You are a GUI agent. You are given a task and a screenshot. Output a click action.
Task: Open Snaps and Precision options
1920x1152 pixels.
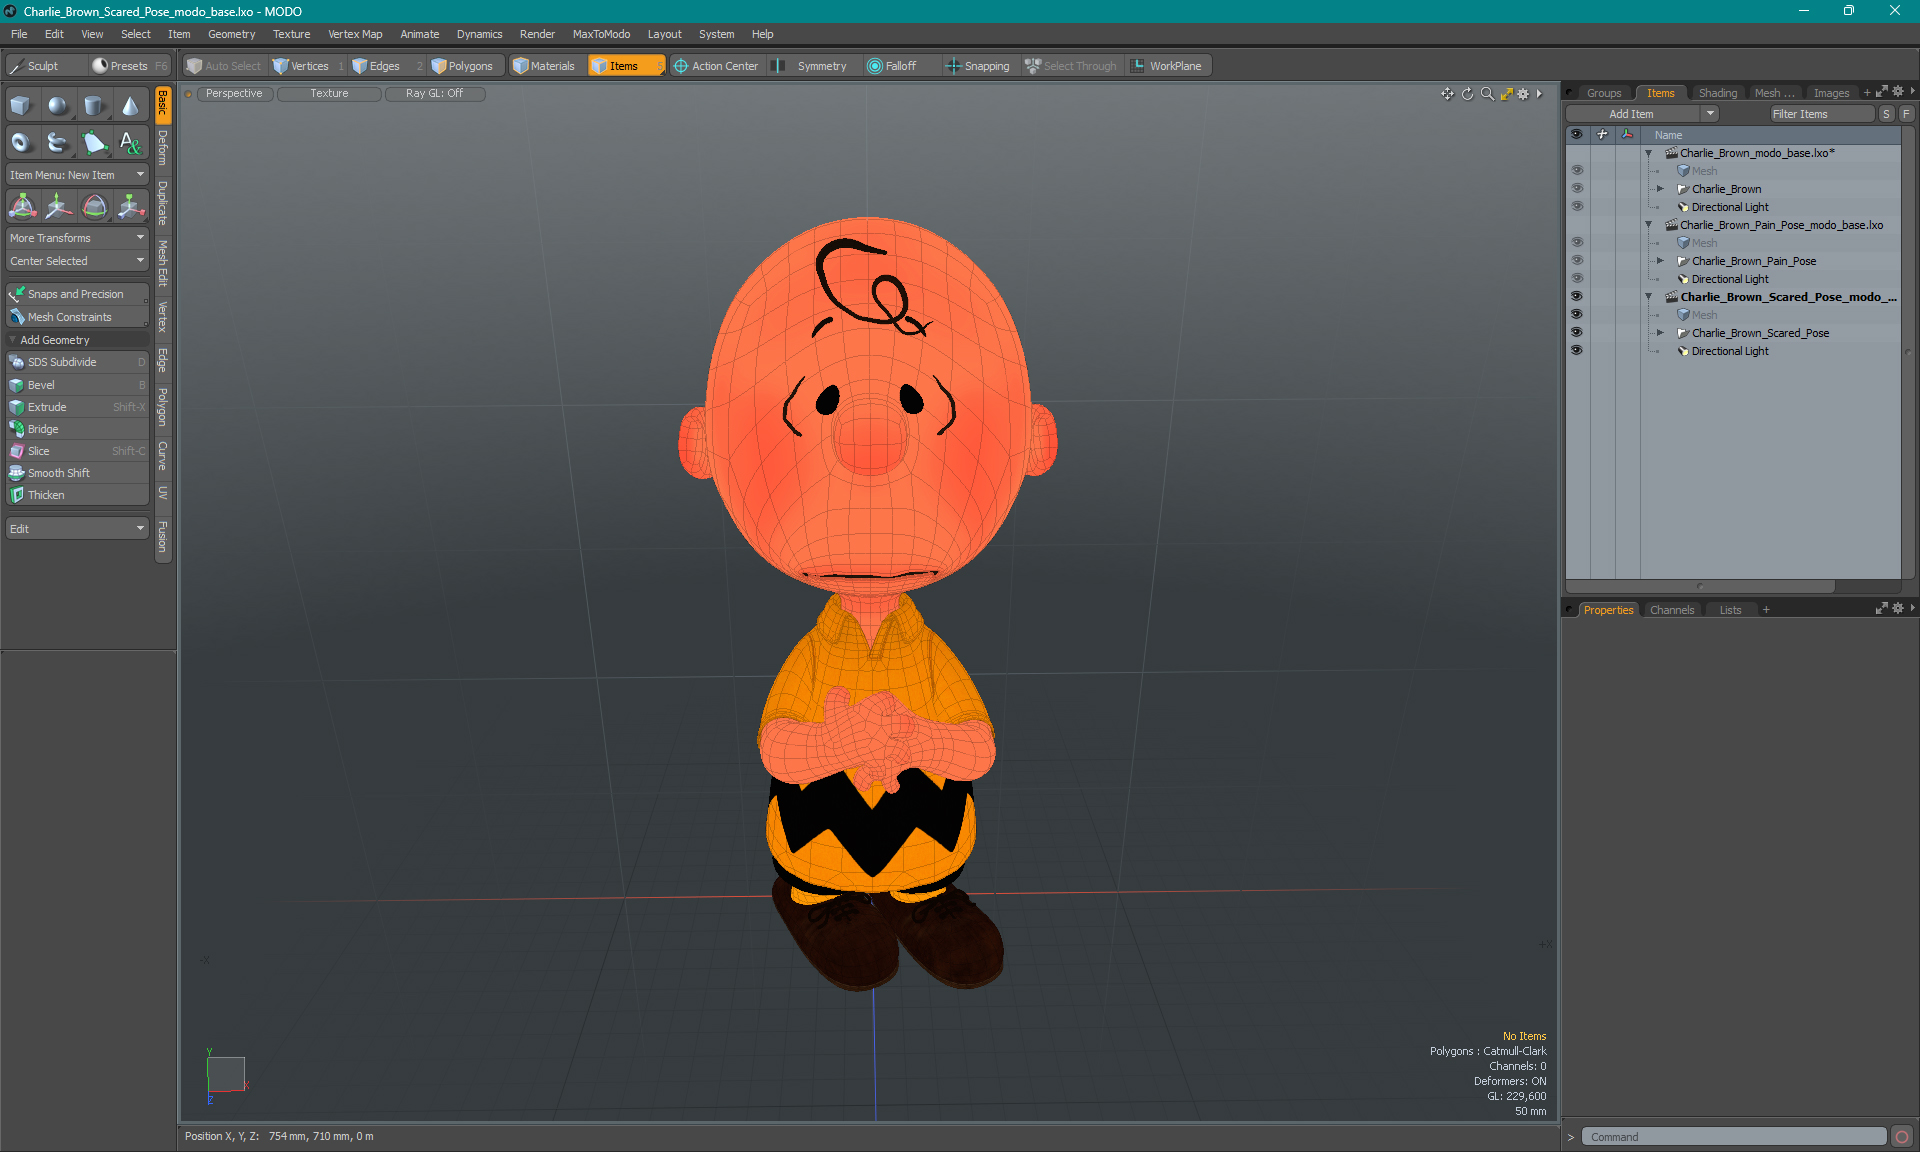(77, 294)
